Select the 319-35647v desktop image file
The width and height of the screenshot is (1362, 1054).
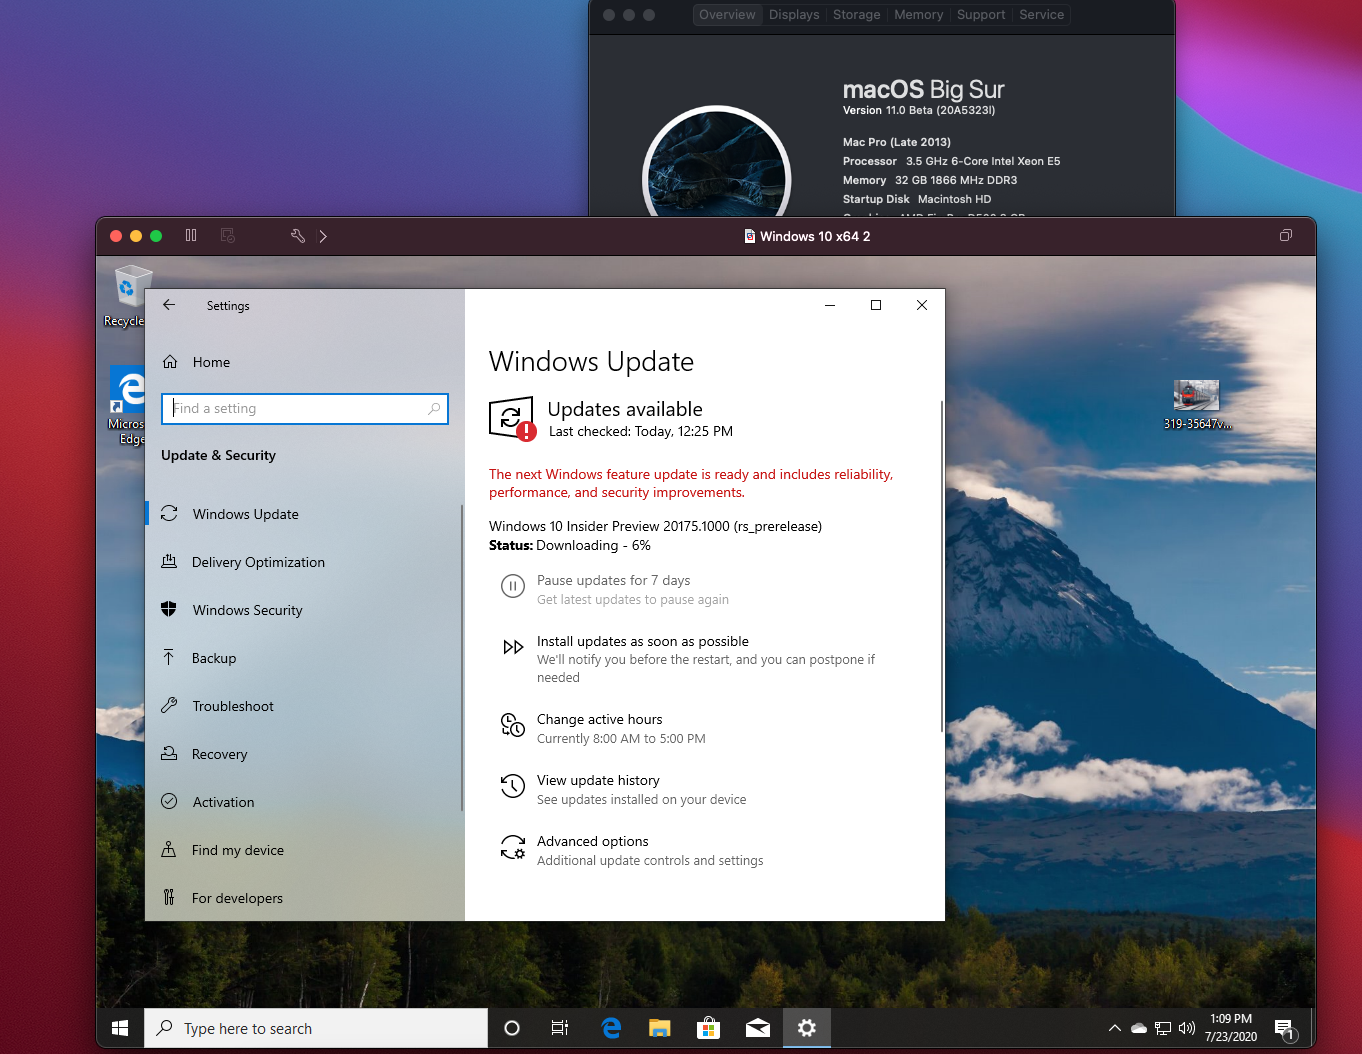click(x=1197, y=405)
